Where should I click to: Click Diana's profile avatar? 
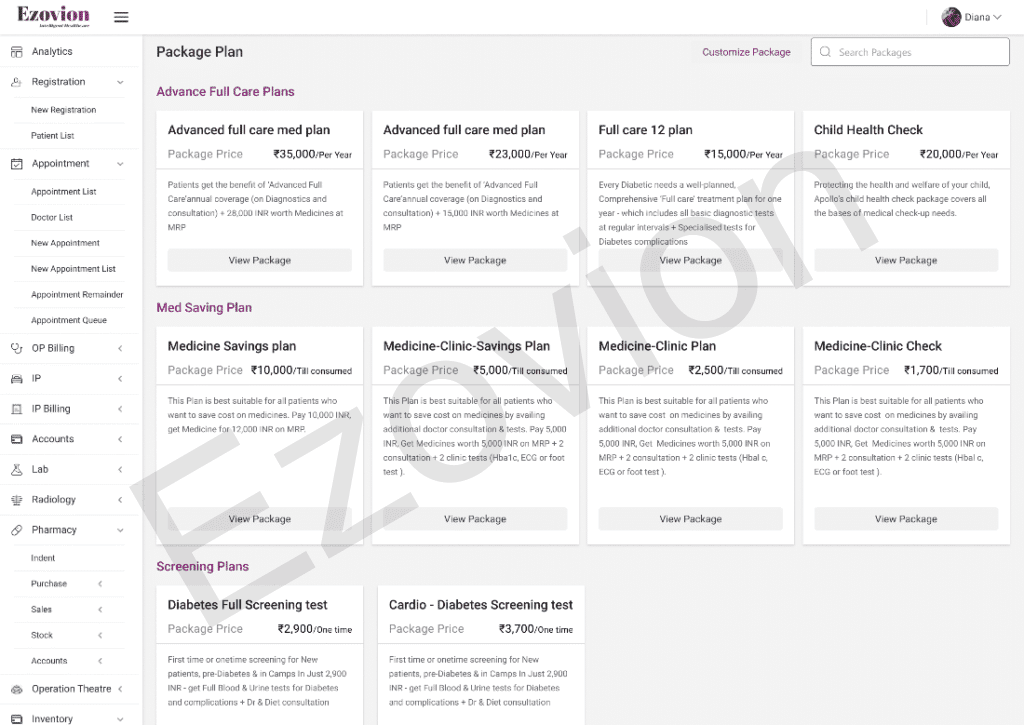coord(951,17)
